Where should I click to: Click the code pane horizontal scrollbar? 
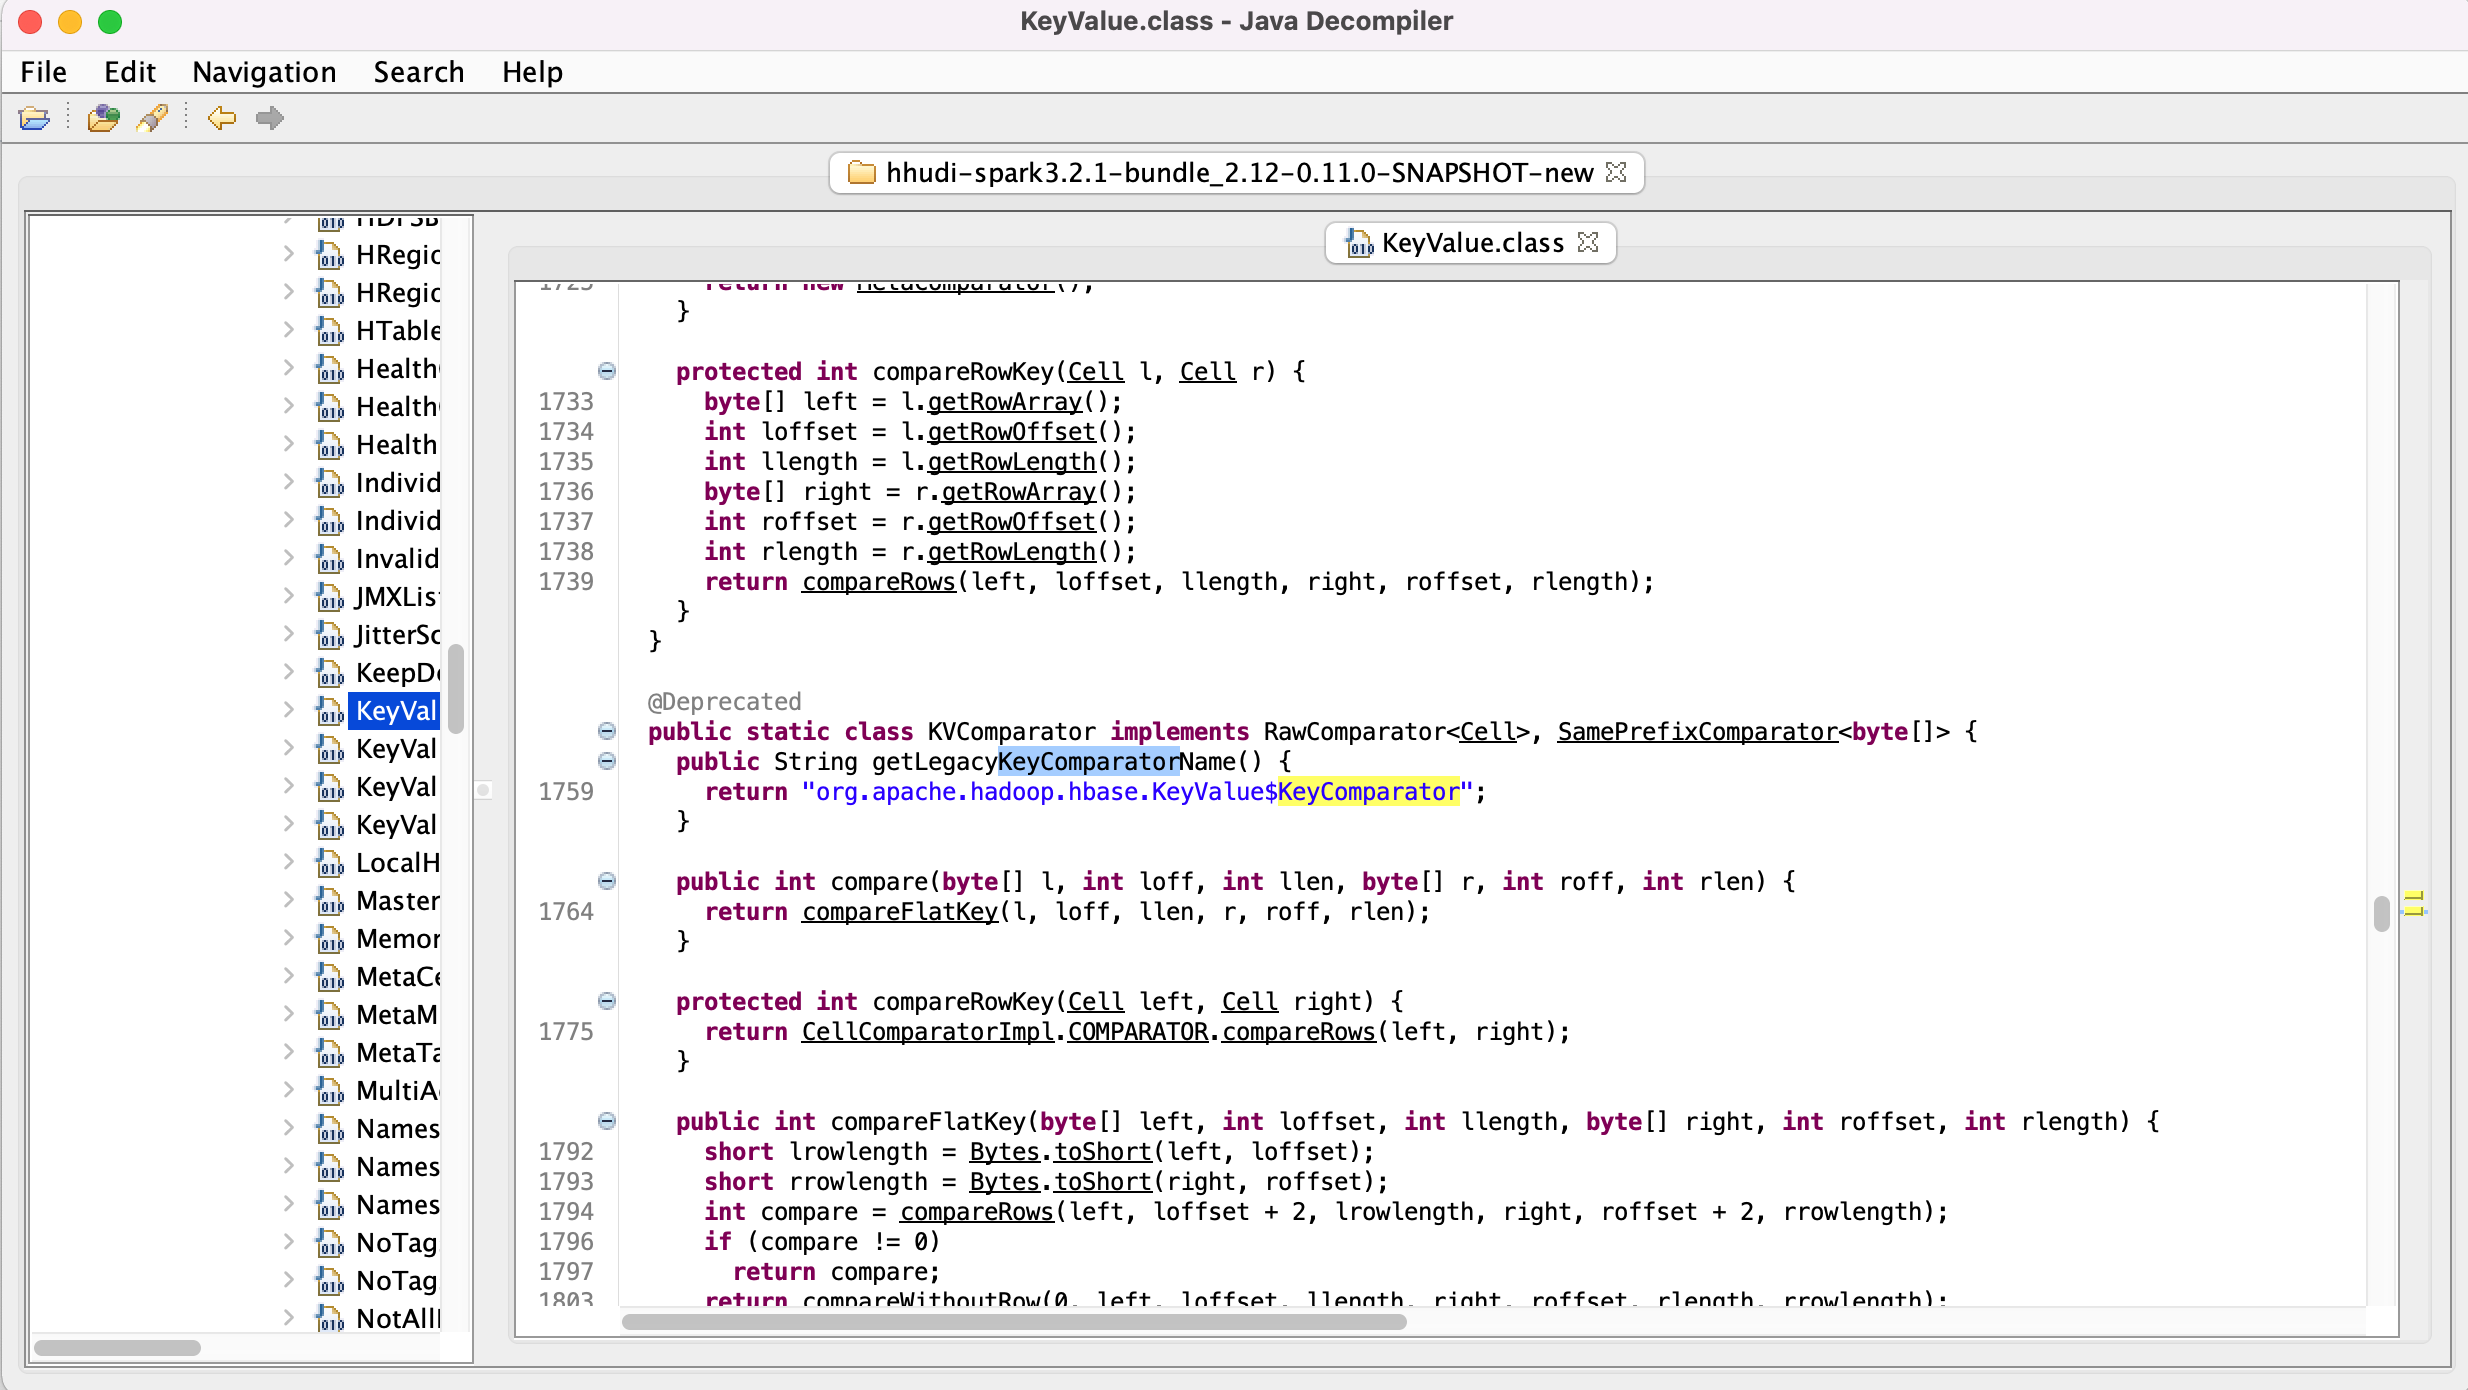[x=1013, y=1321]
